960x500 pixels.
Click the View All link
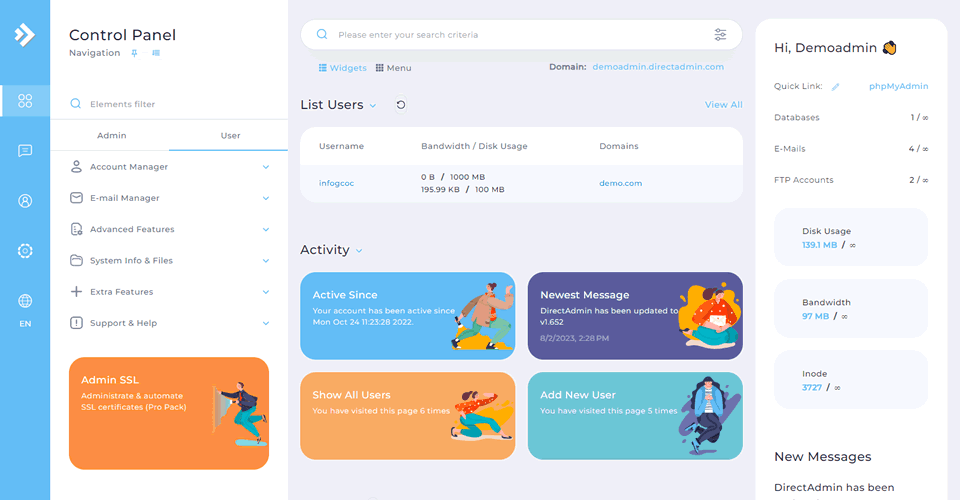pos(723,105)
